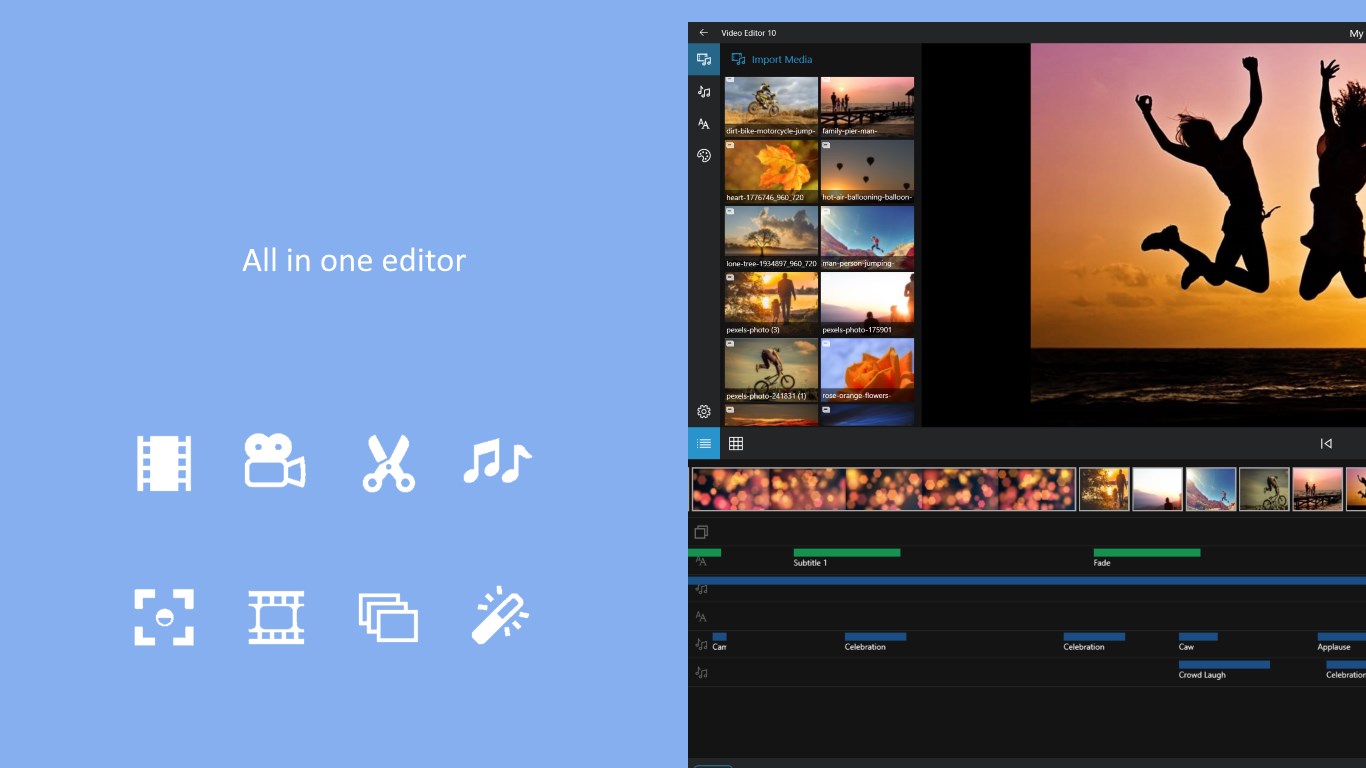Select the dirt-bike-motorcycle-jump media thumbnail
The height and width of the screenshot is (768, 1366).
click(771, 107)
